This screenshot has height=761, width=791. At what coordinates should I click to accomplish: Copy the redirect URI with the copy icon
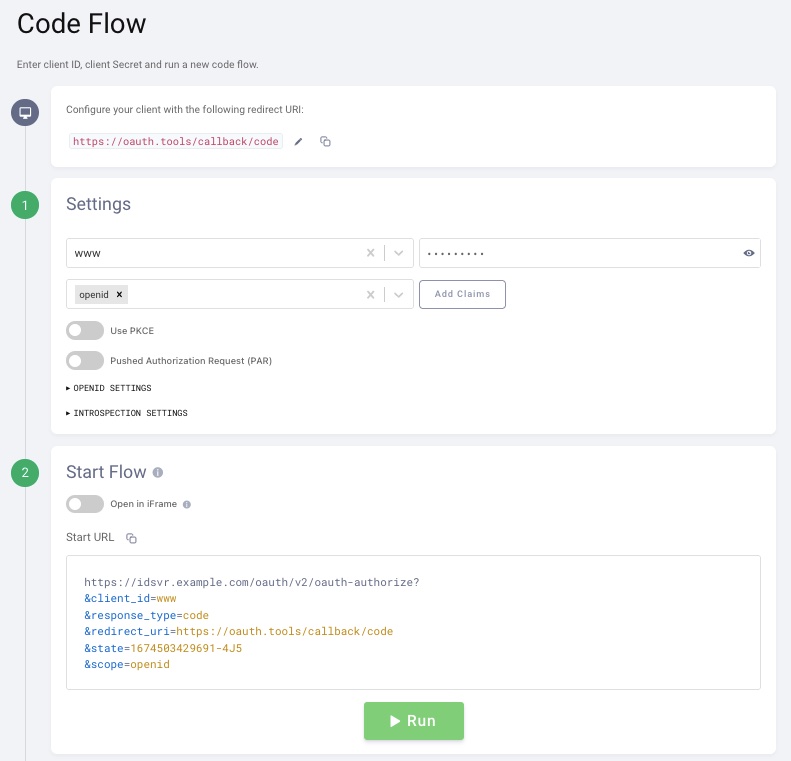pos(325,142)
